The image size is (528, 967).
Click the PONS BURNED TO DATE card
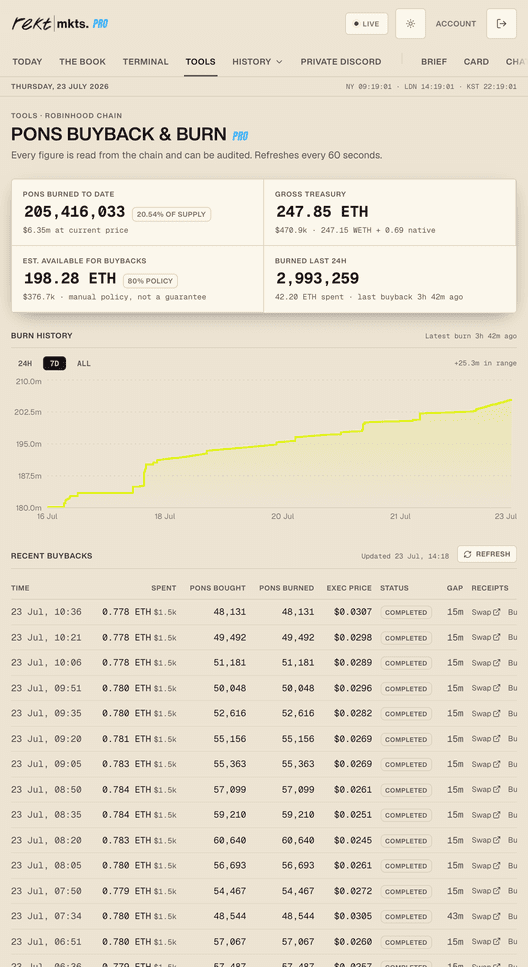click(x=138, y=212)
